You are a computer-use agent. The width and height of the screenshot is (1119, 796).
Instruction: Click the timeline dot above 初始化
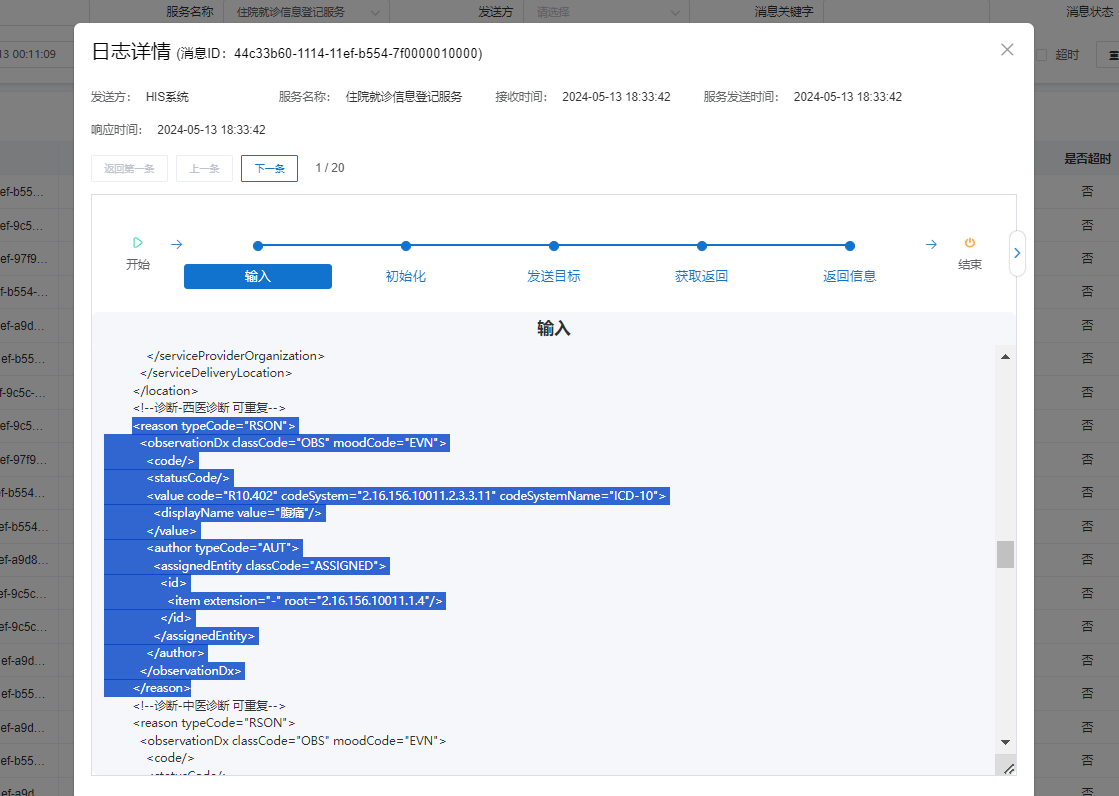pyautogui.click(x=405, y=246)
